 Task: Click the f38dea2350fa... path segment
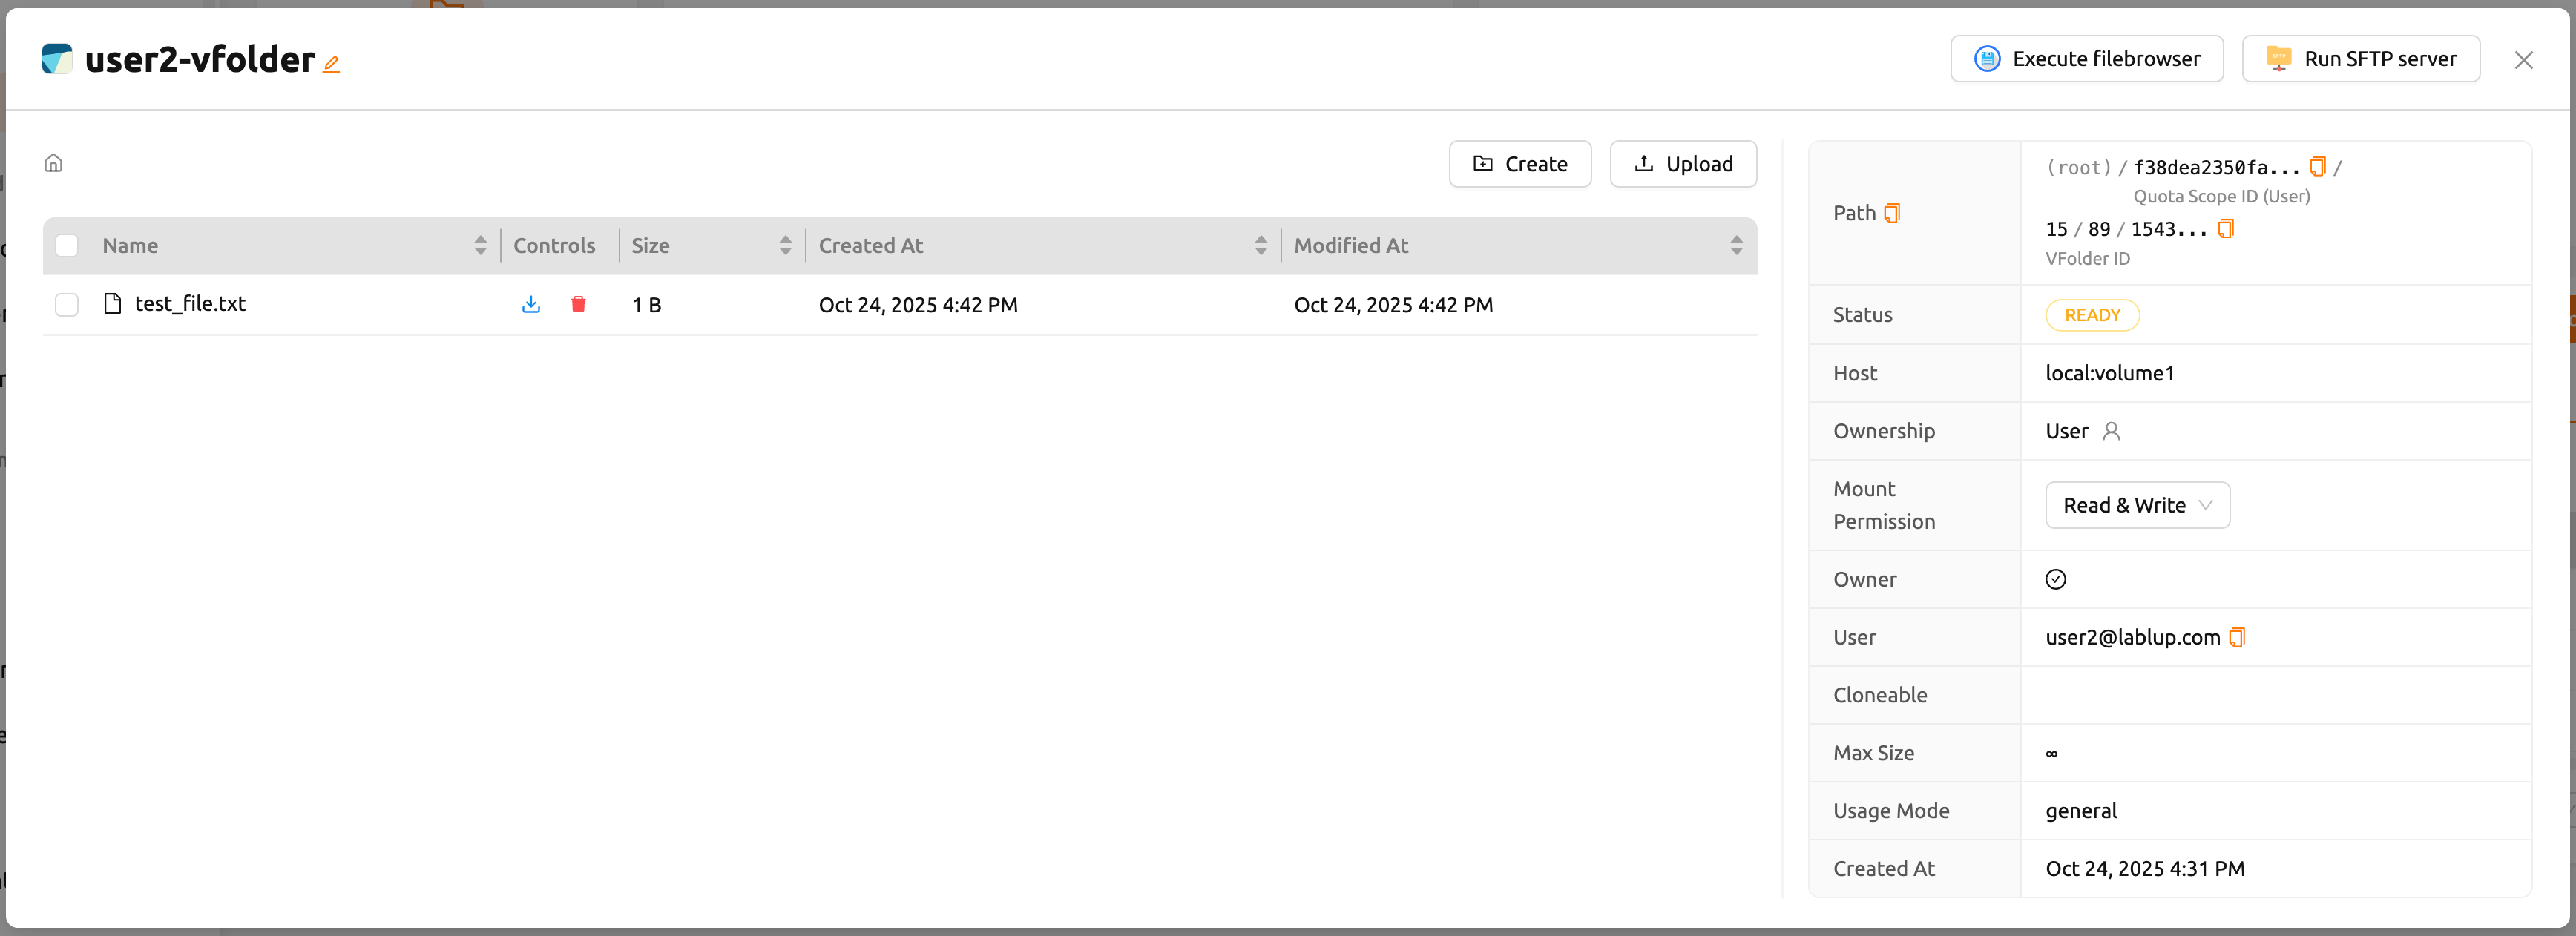point(2216,167)
